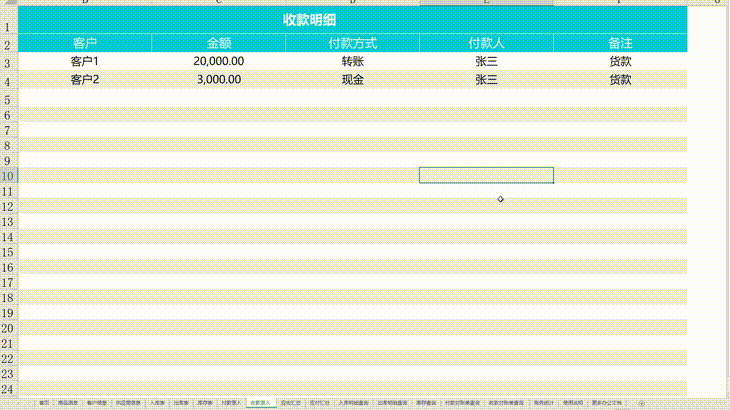The width and height of the screenshot is (730, 410).
Task: Select the 供应商信息 sheet tab
Action: pyautogui.click(x=128, y=403)
